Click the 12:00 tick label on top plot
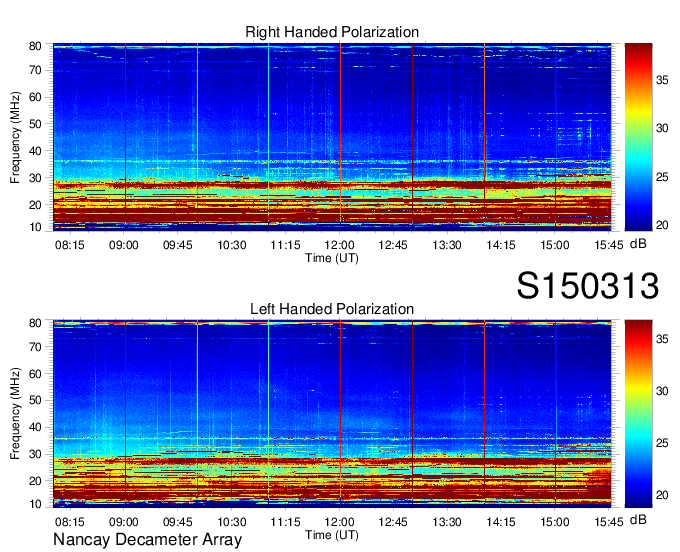 [x=340, y=245]
